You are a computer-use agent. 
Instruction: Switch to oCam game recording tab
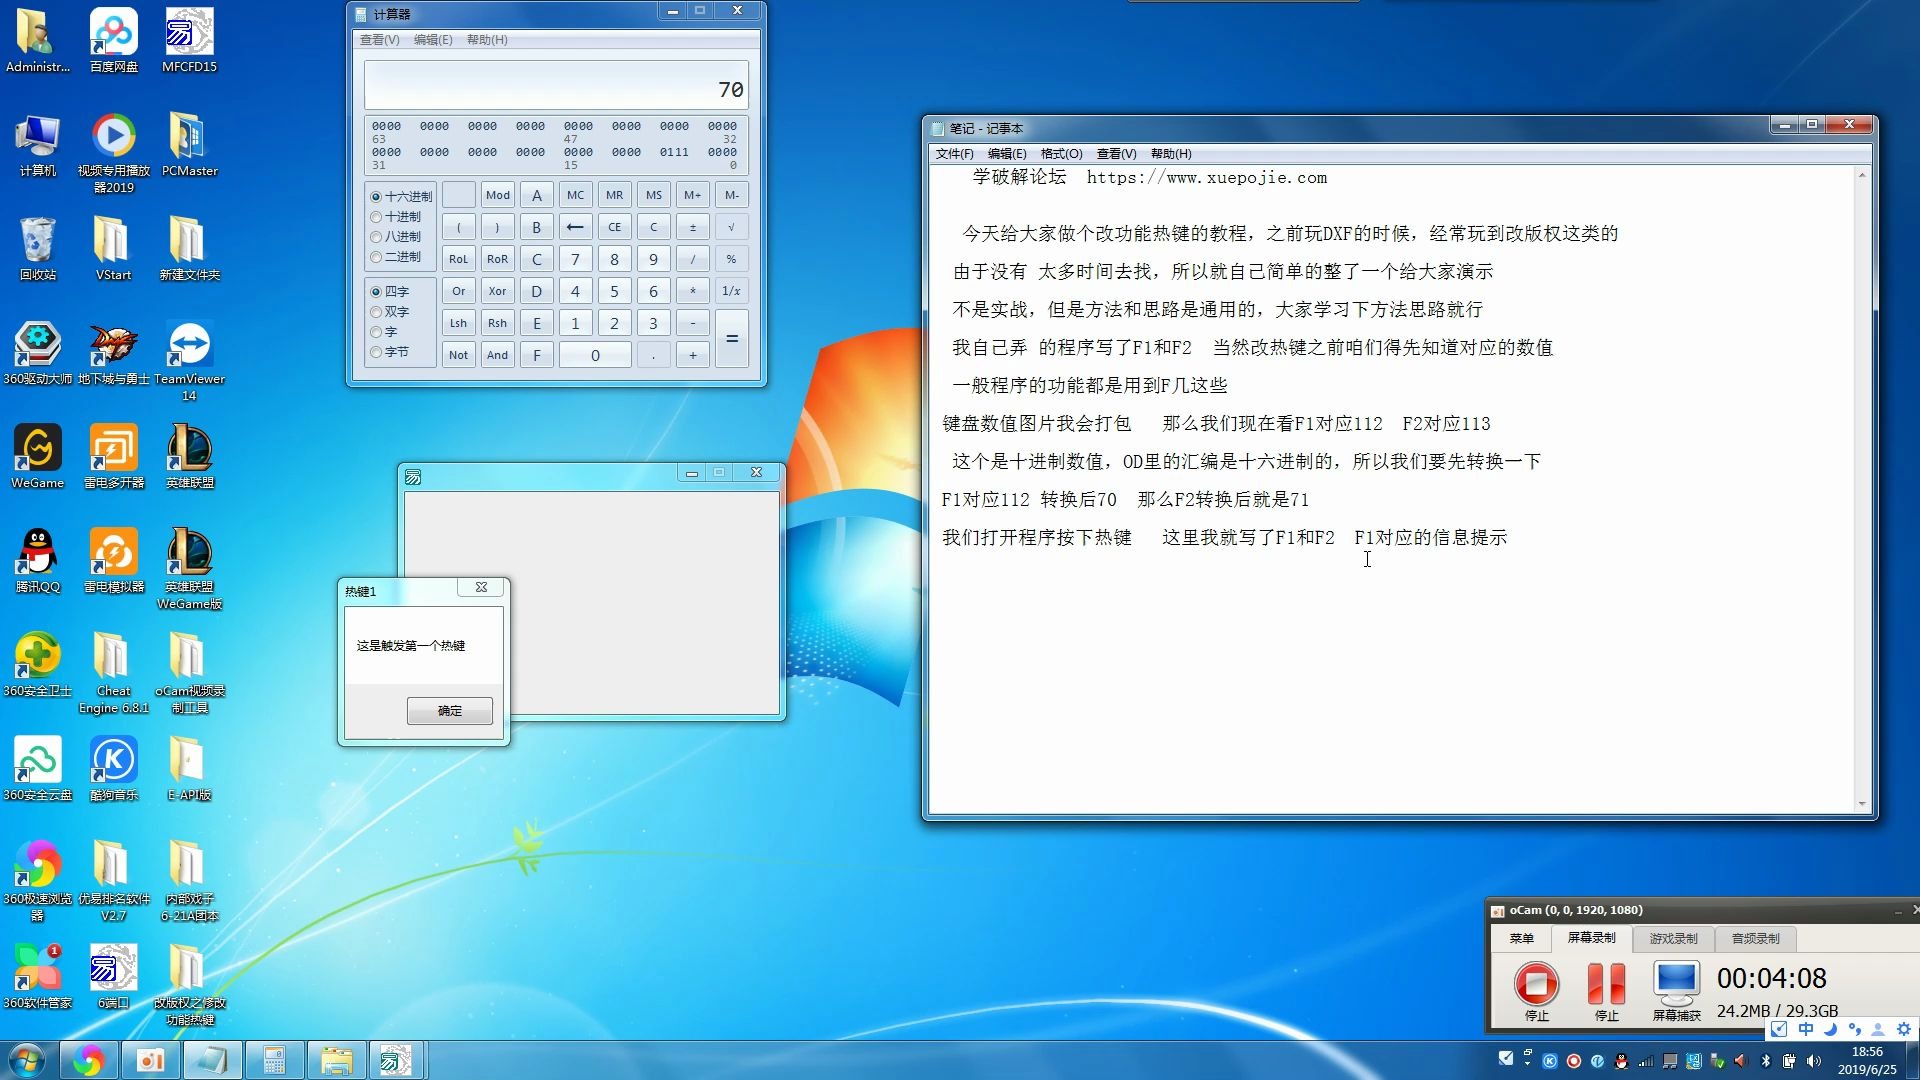point(1673,938)
